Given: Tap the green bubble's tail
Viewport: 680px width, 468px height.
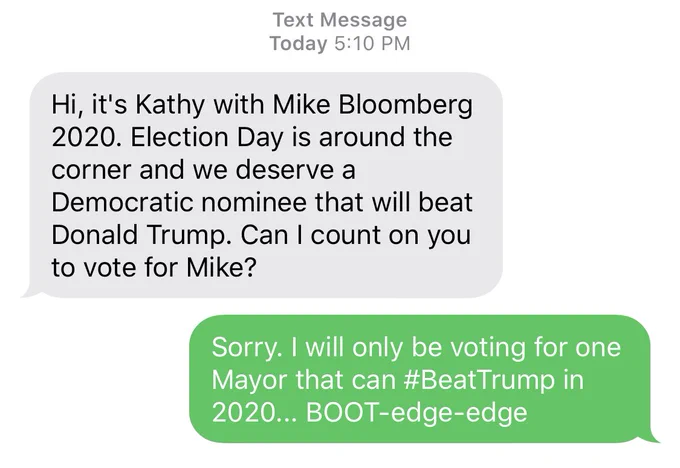Looking at the screenshot, I should click(650, 435).
